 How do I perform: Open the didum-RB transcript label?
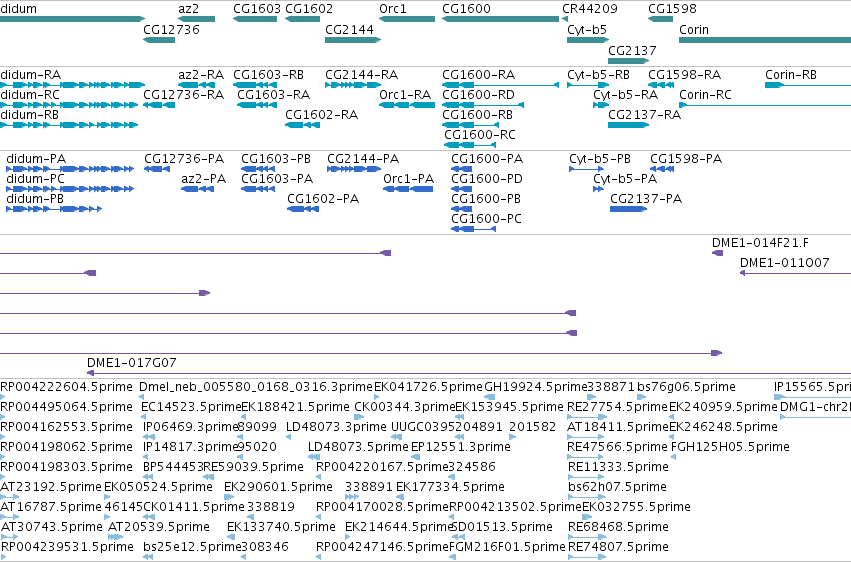29,115
